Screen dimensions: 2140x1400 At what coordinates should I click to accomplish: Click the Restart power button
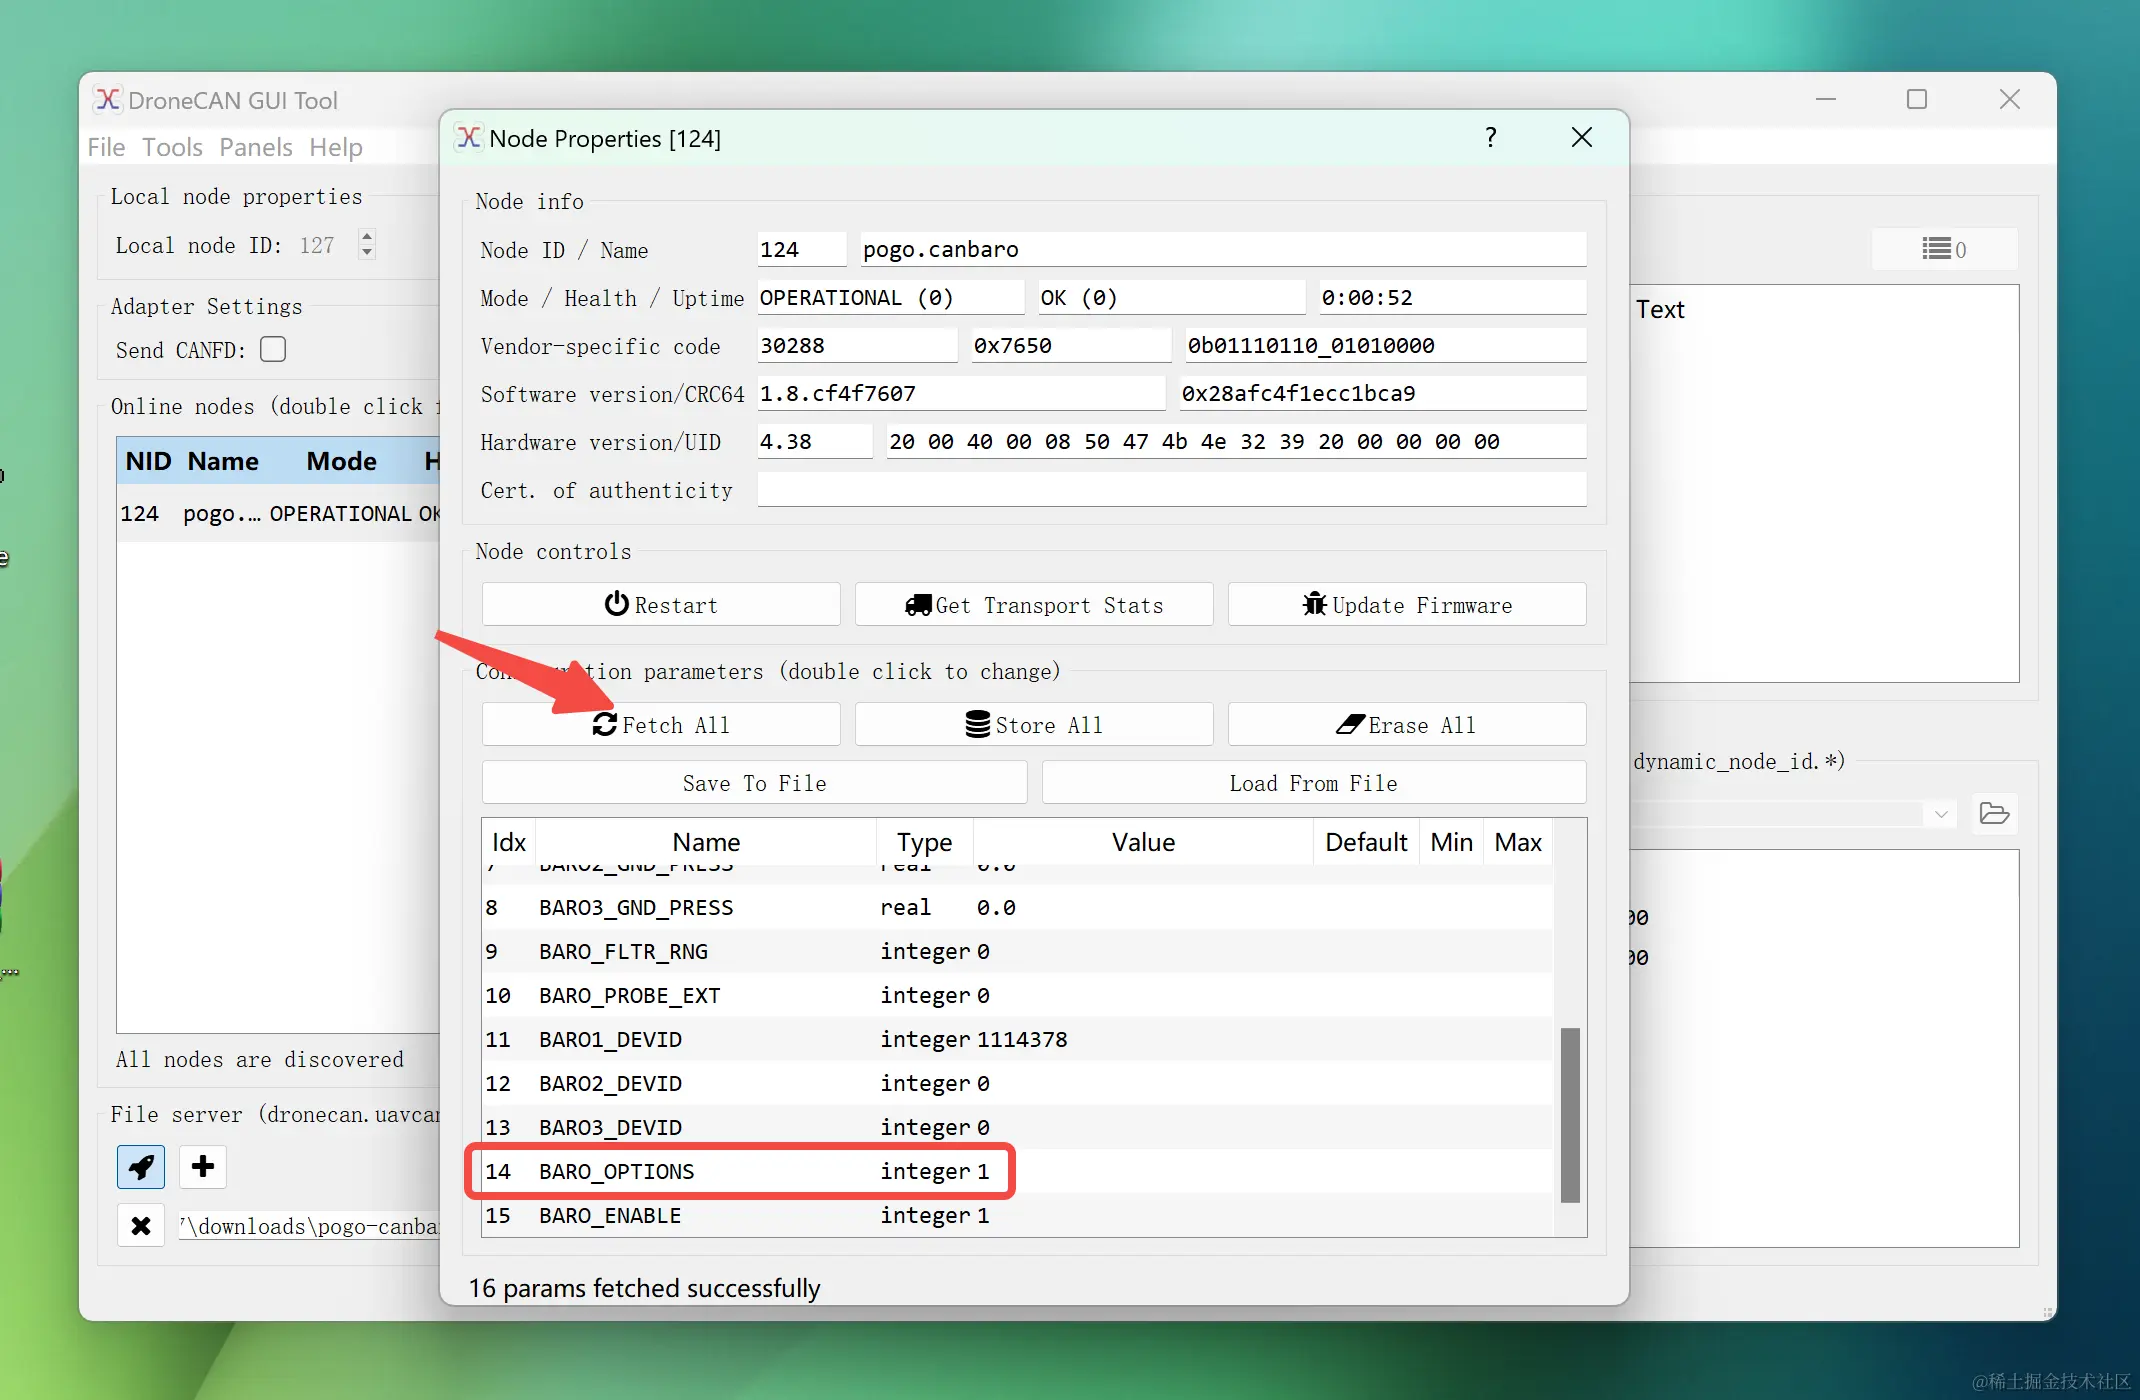click(661, 605)
